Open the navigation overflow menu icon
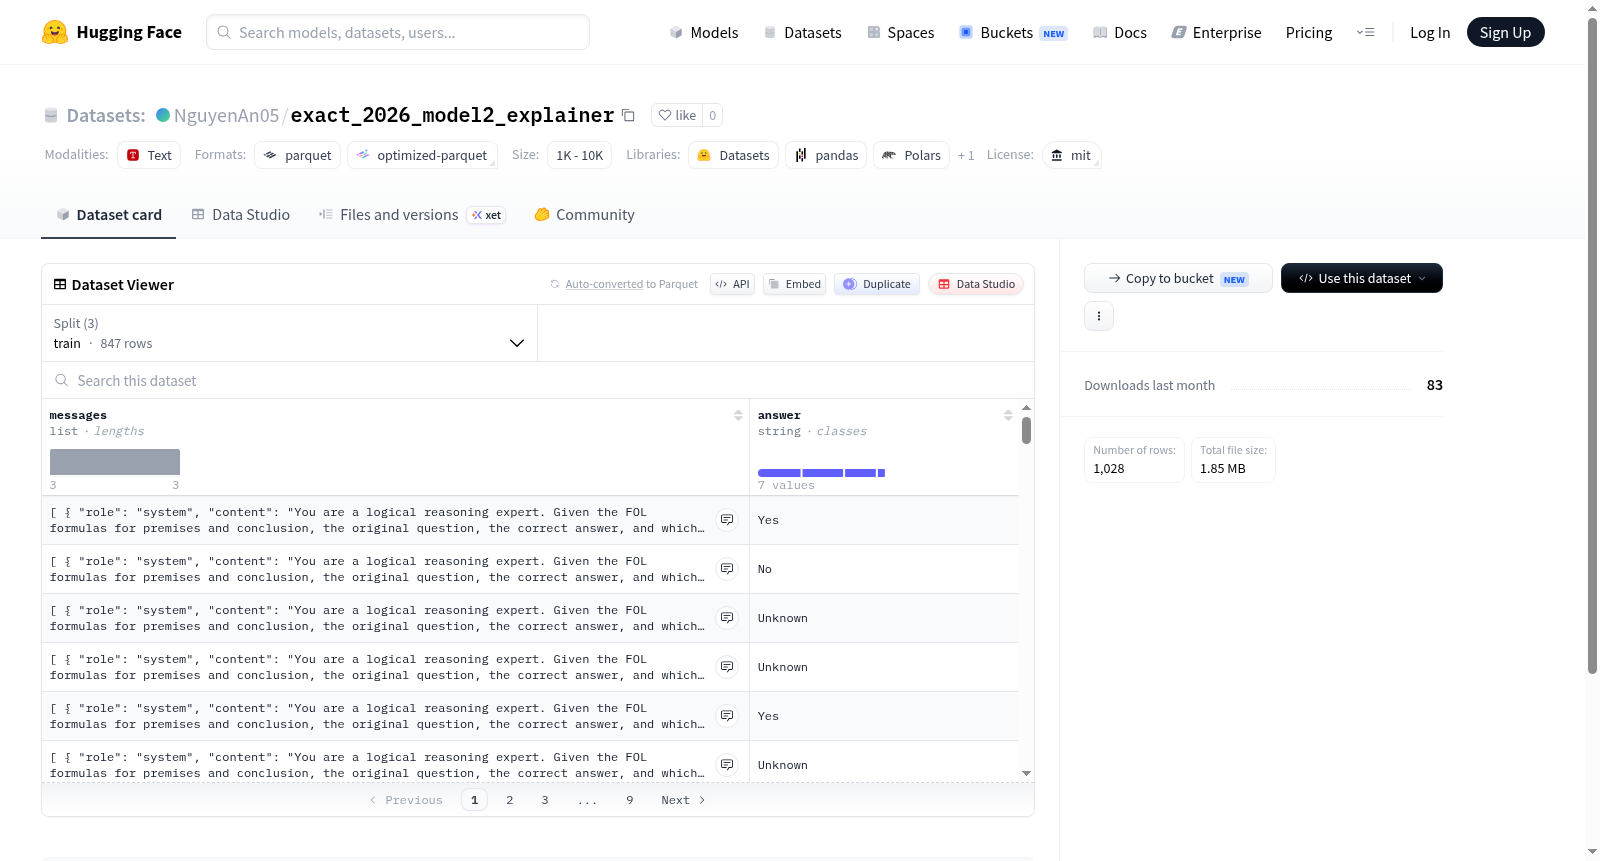This screenshot has height=861, width=1600. [1365, 32]
